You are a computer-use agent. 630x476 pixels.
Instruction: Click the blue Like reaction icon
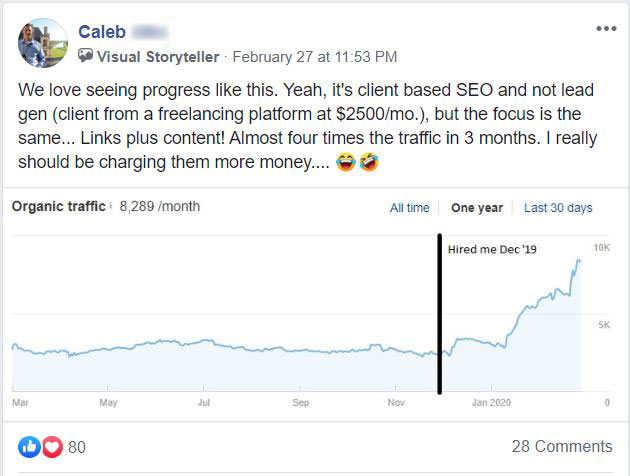pyautogui.click(x=29, y=447)
